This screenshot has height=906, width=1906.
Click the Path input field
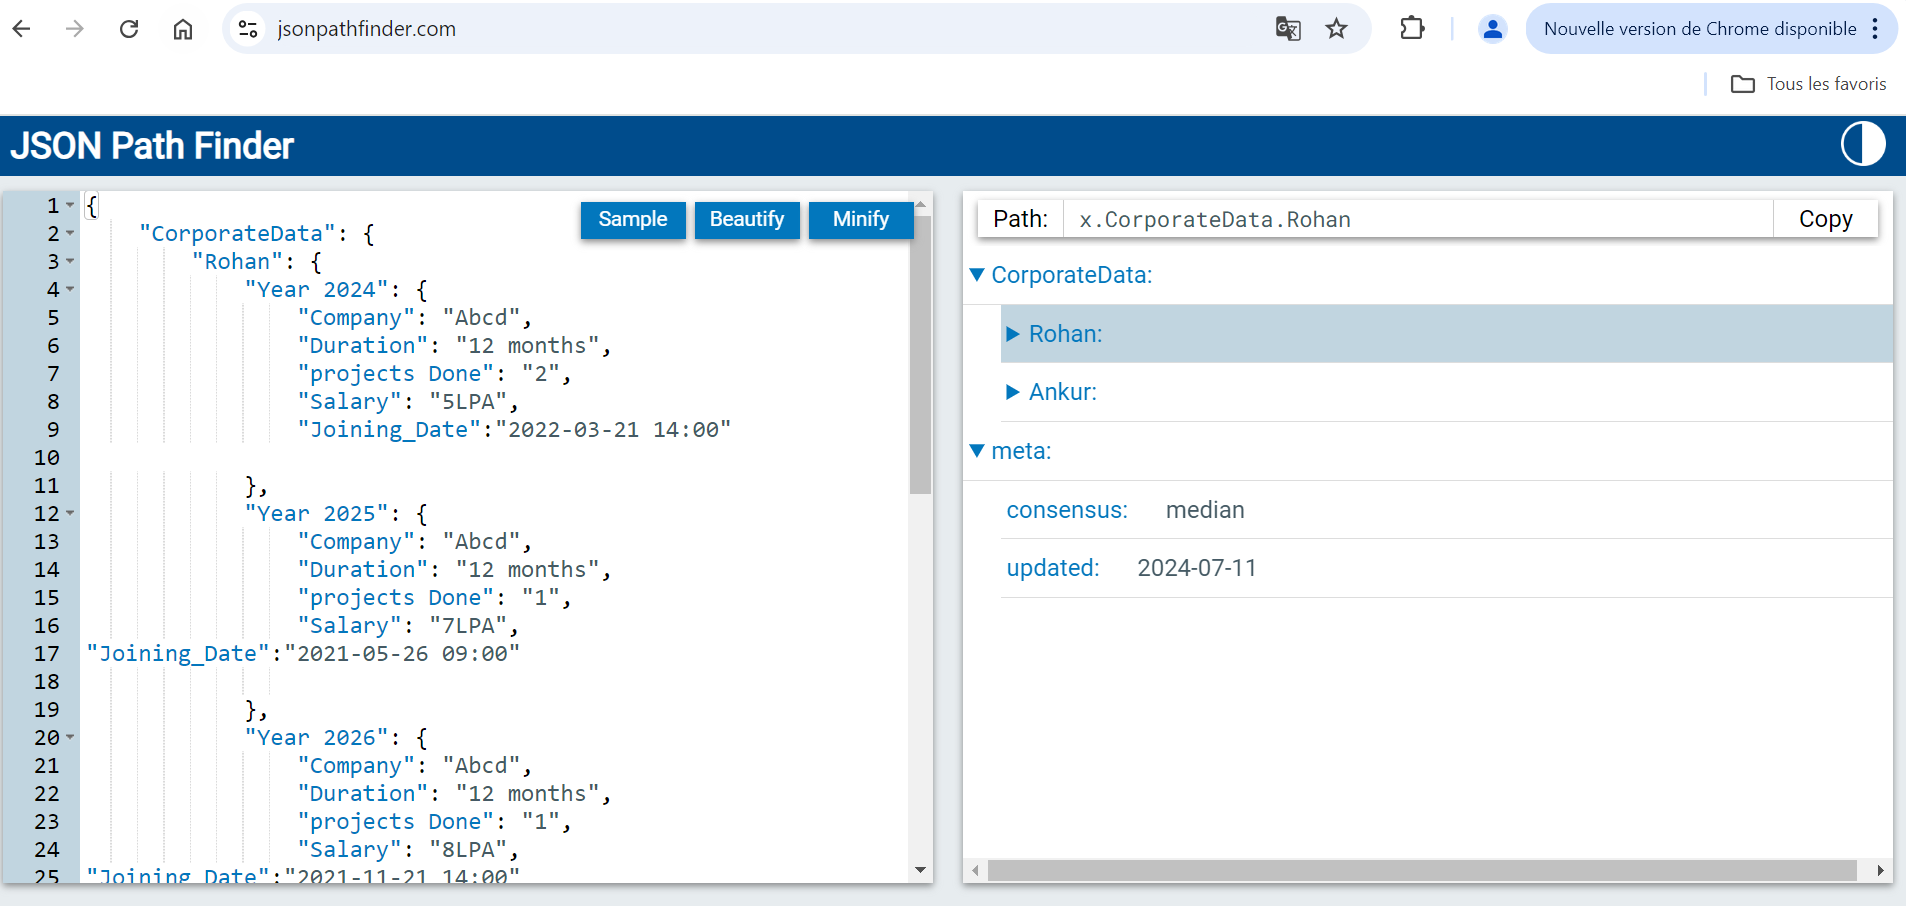click(x=1418, y=219)
